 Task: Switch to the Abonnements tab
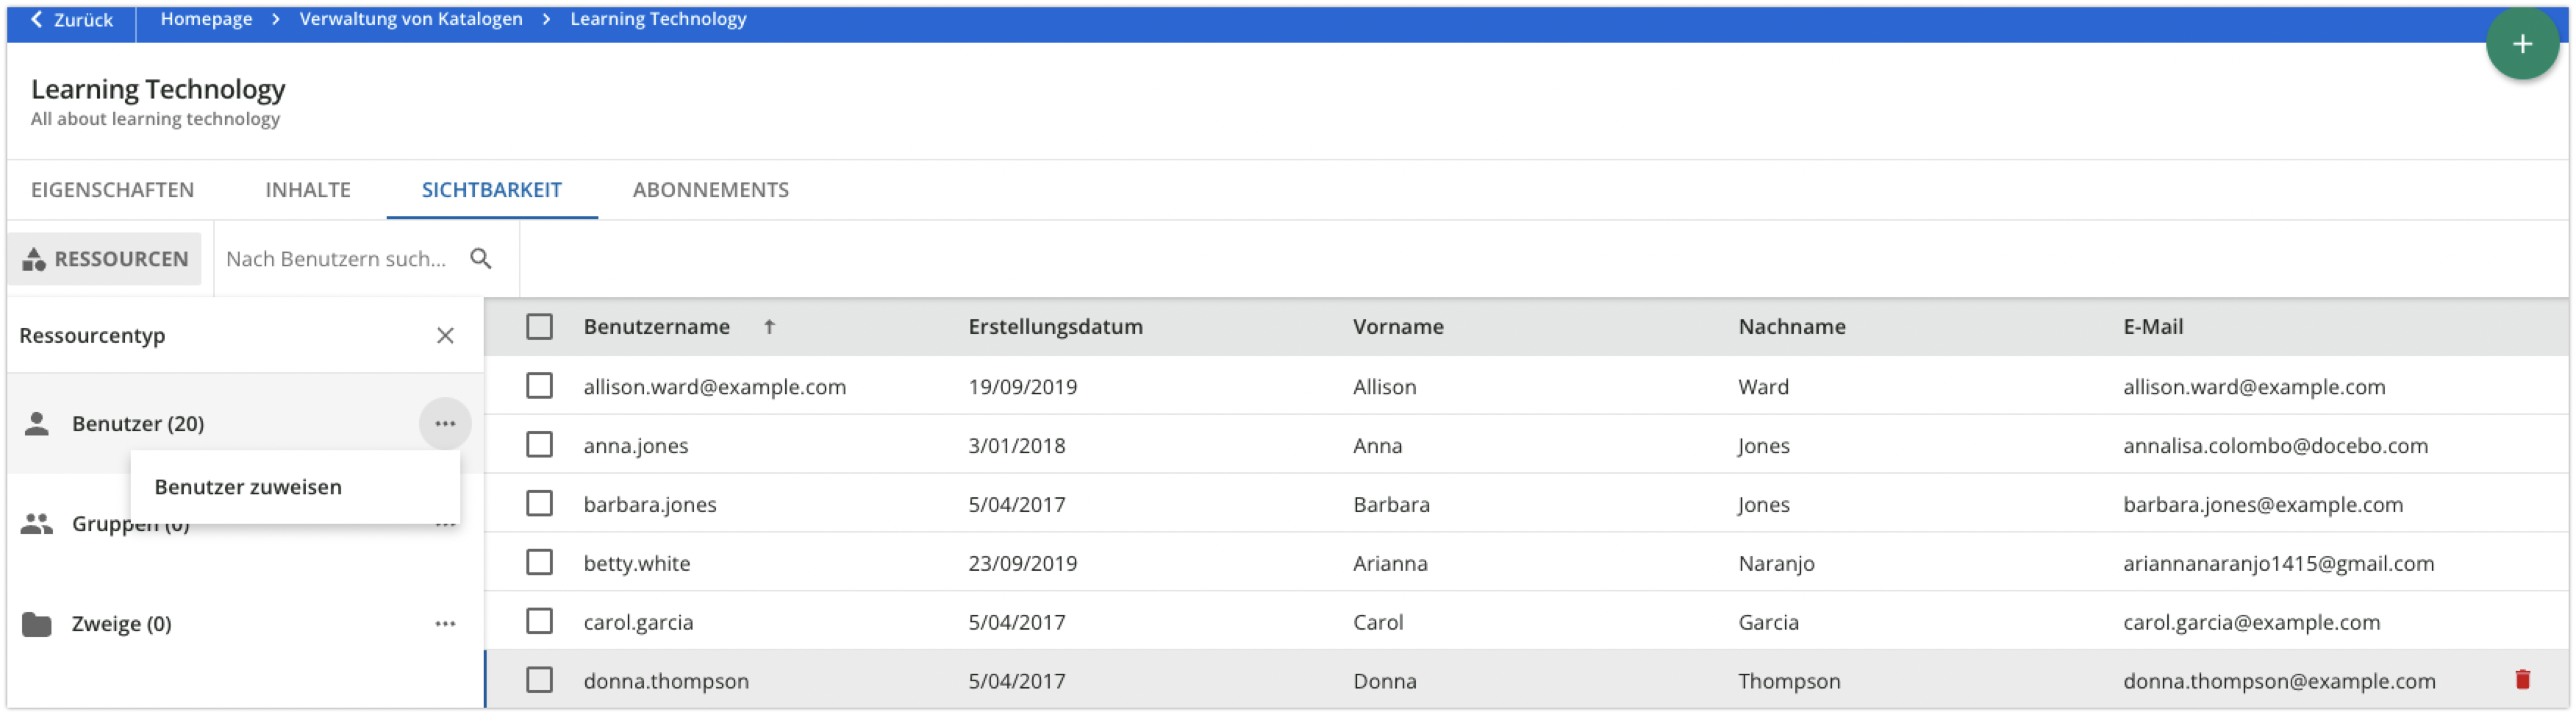(x=710, y=190)
